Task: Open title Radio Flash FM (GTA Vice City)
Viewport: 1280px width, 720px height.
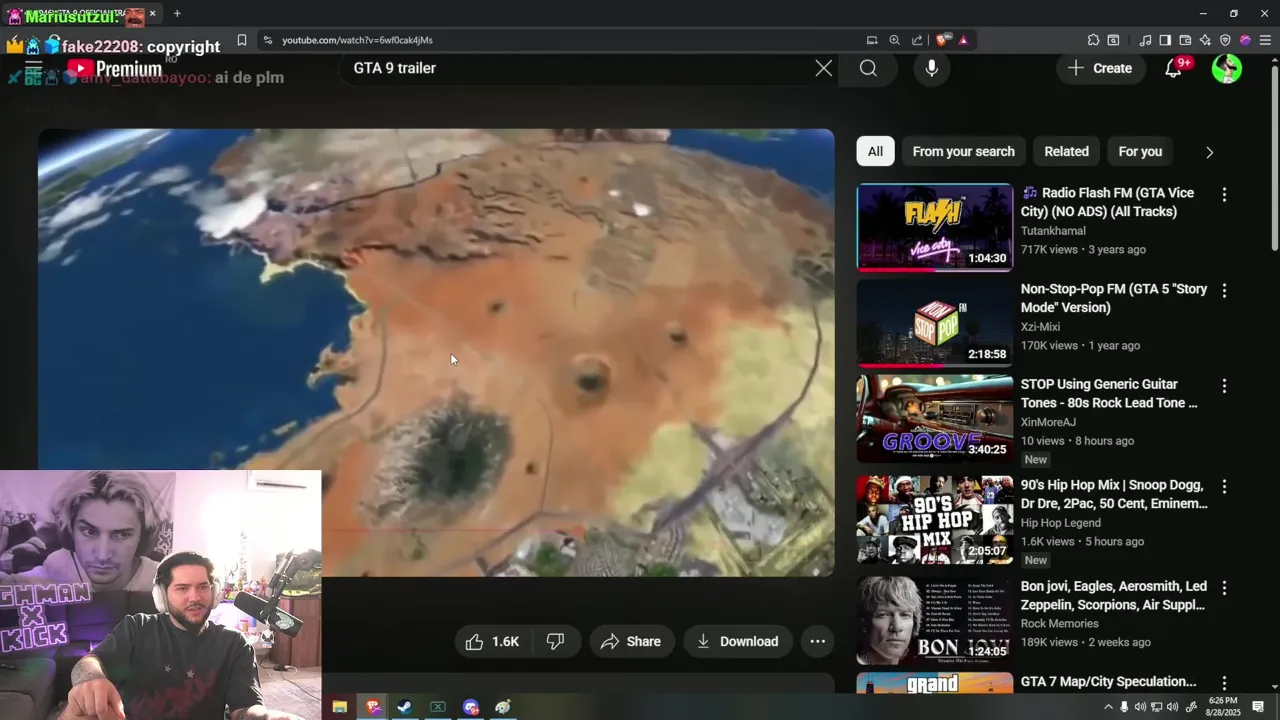Action: (1107, 202)
